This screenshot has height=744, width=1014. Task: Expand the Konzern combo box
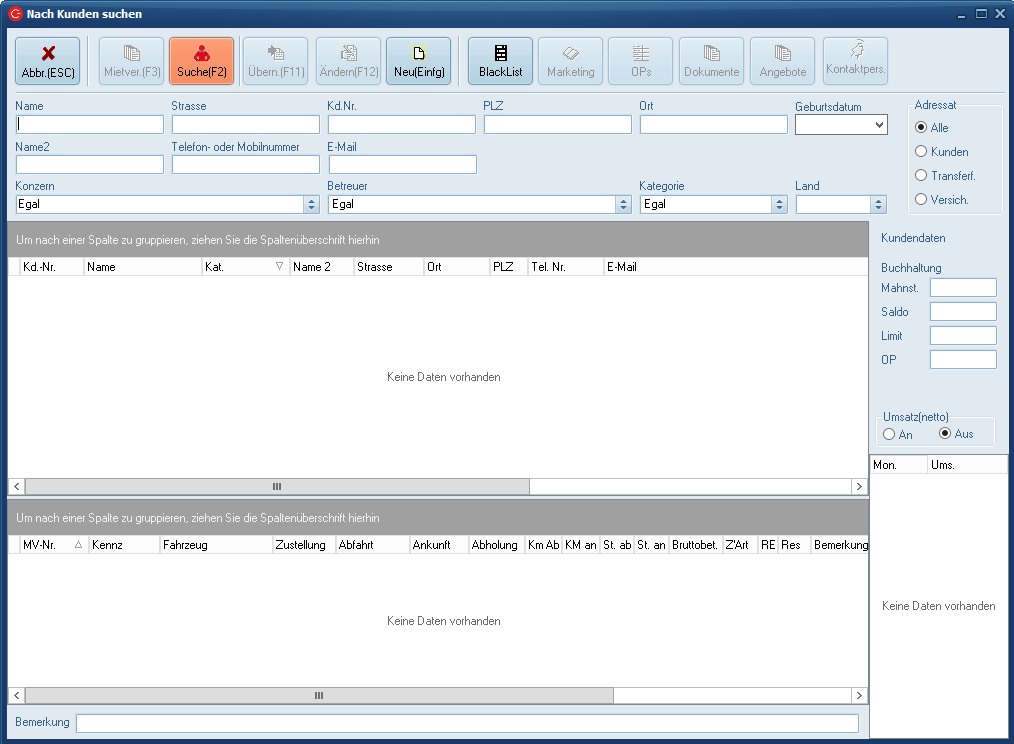coord(311,204)
